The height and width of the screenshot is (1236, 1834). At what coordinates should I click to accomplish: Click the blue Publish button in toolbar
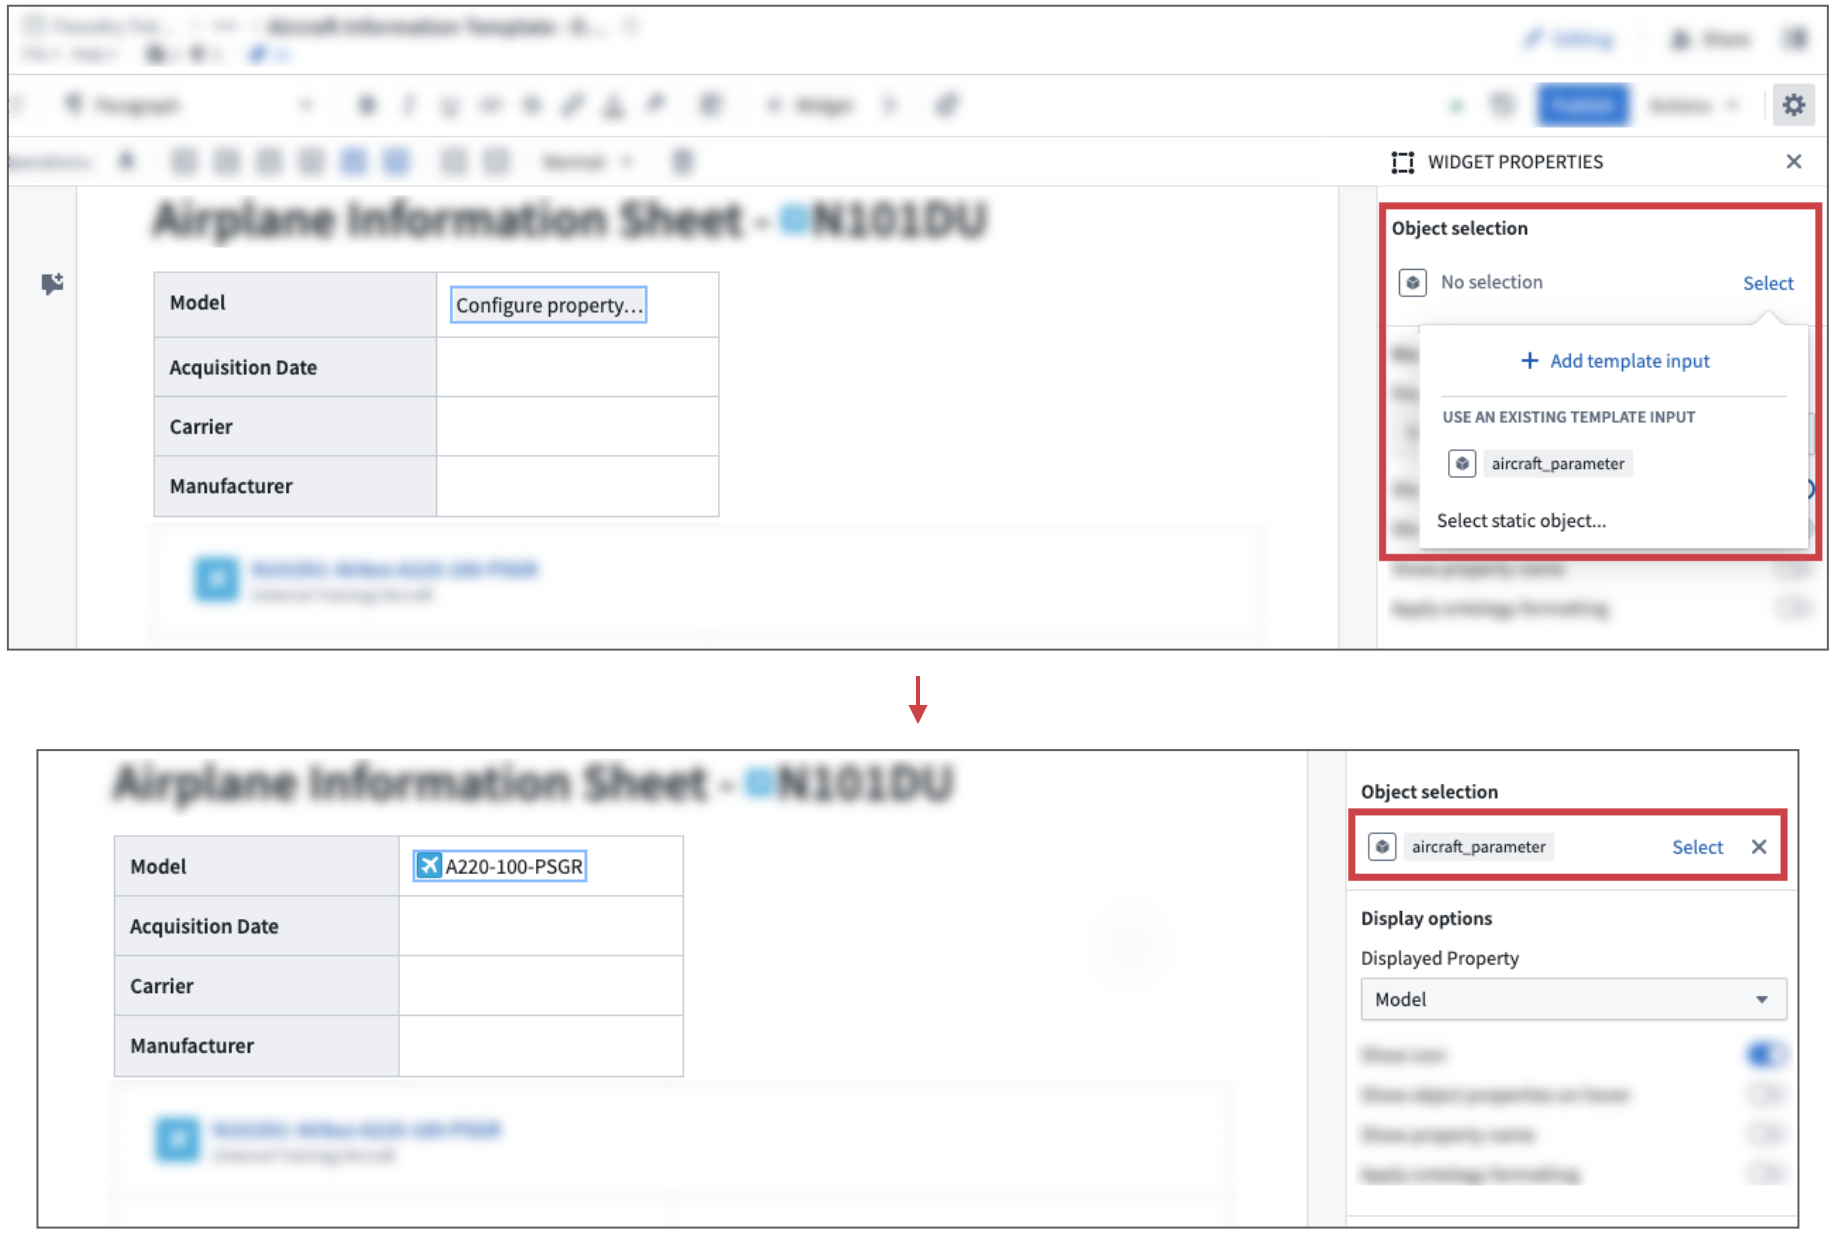click(x=1583, y=105)
